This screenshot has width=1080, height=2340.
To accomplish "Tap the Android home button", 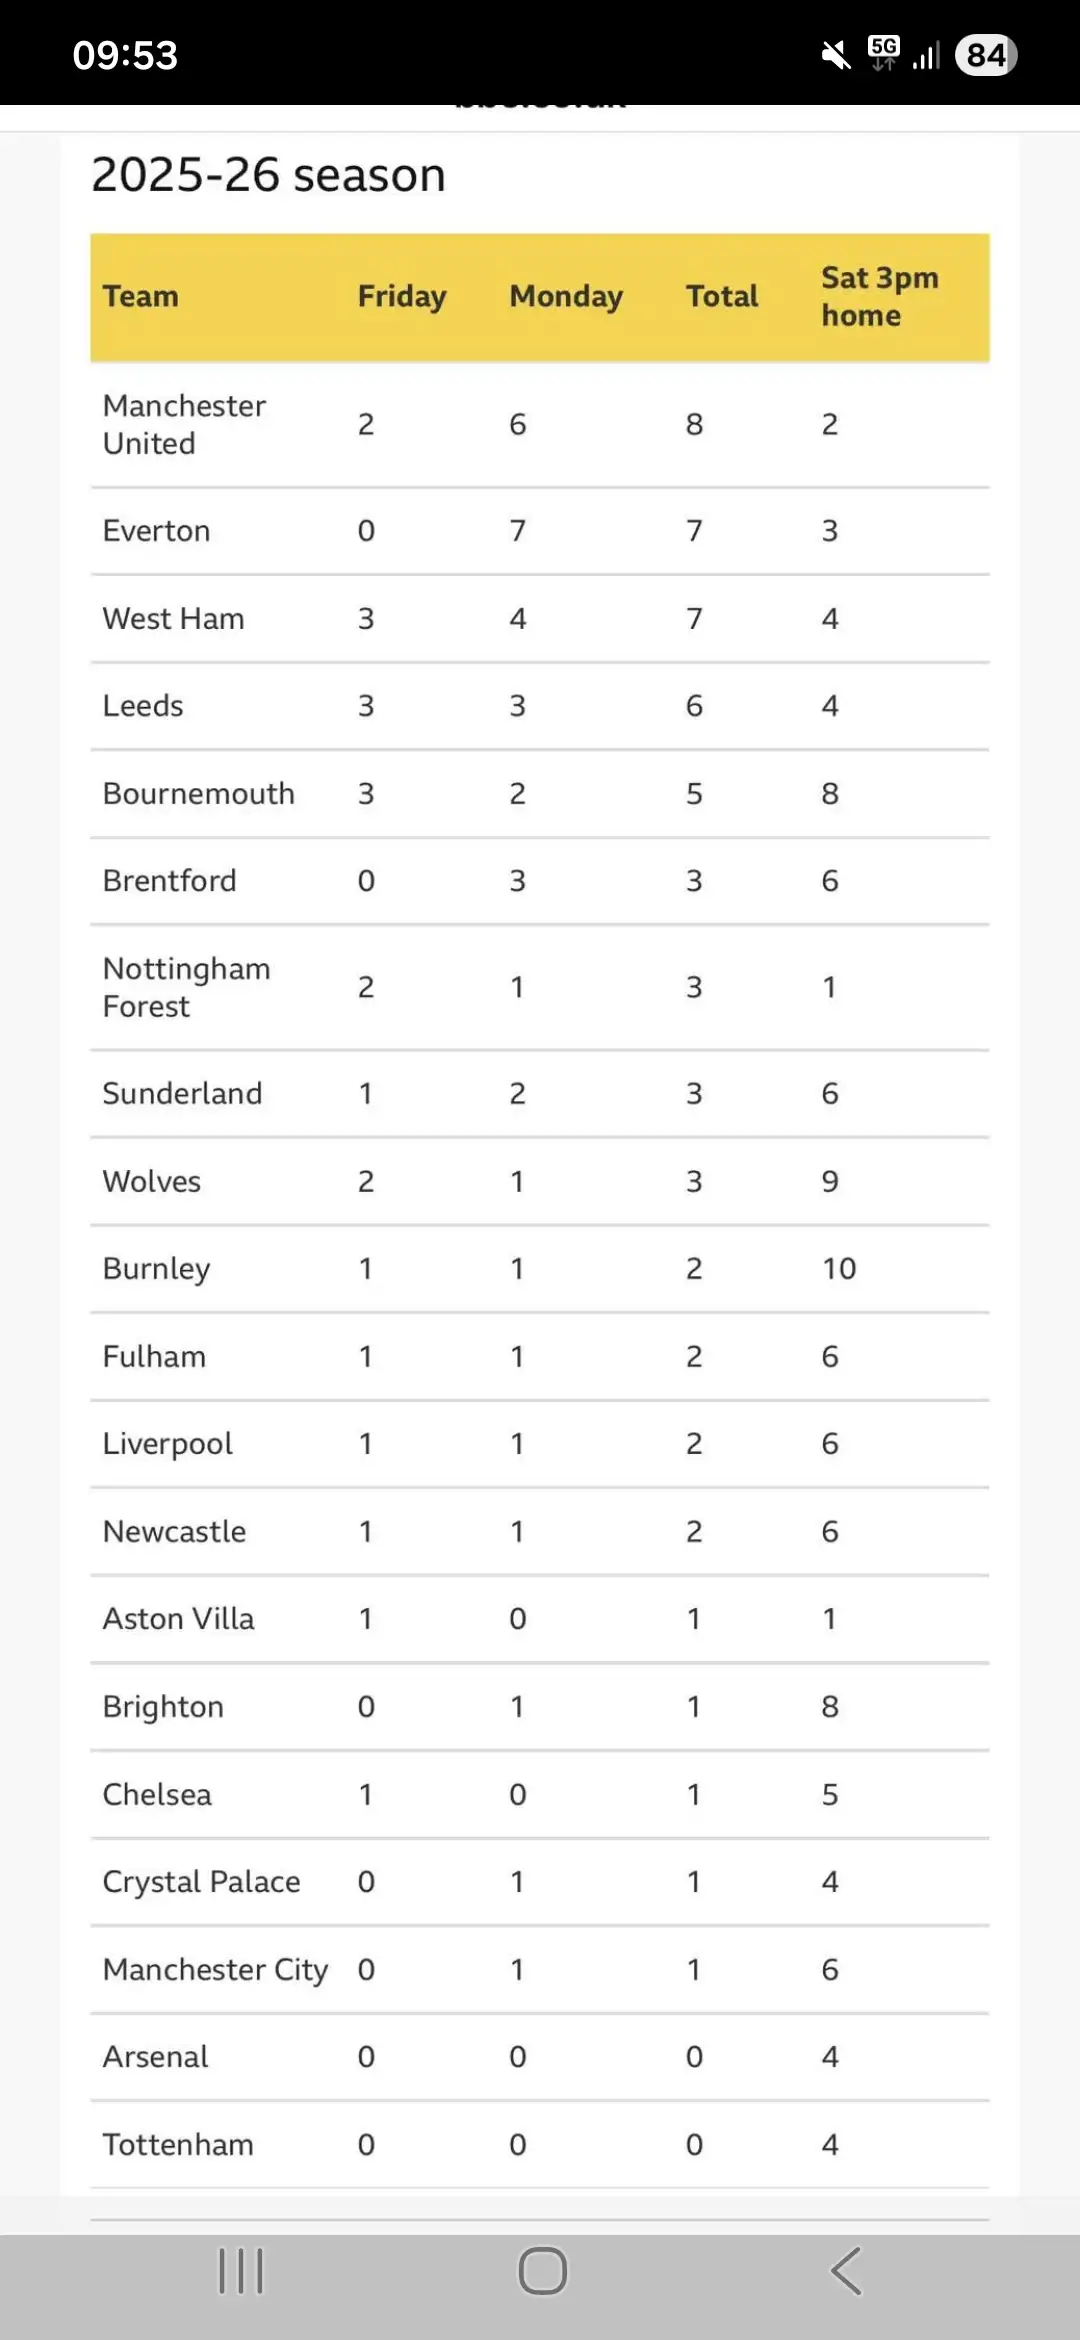I will click(x=542, y=2270).
